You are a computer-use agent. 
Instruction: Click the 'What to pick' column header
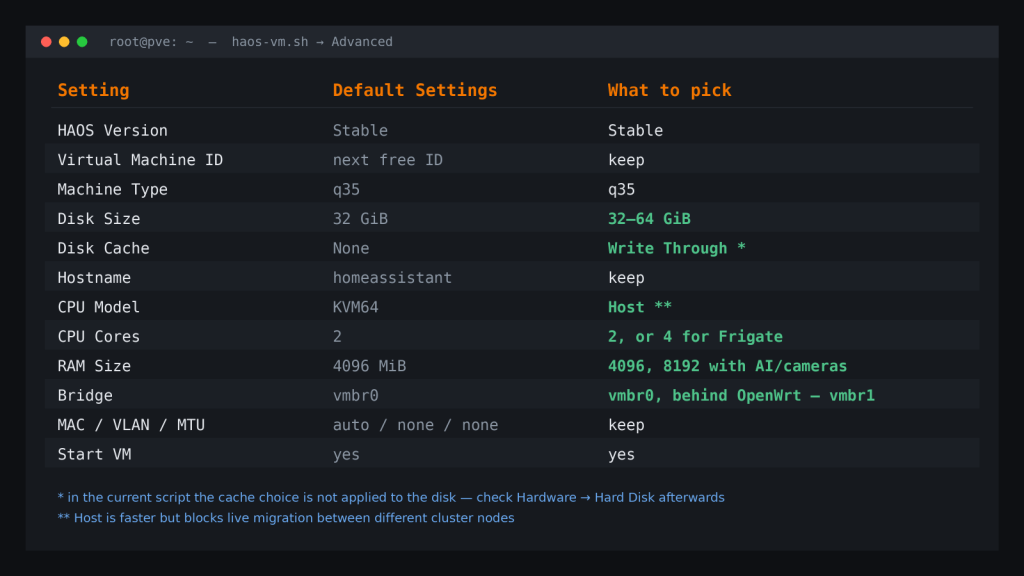(669, 90)
